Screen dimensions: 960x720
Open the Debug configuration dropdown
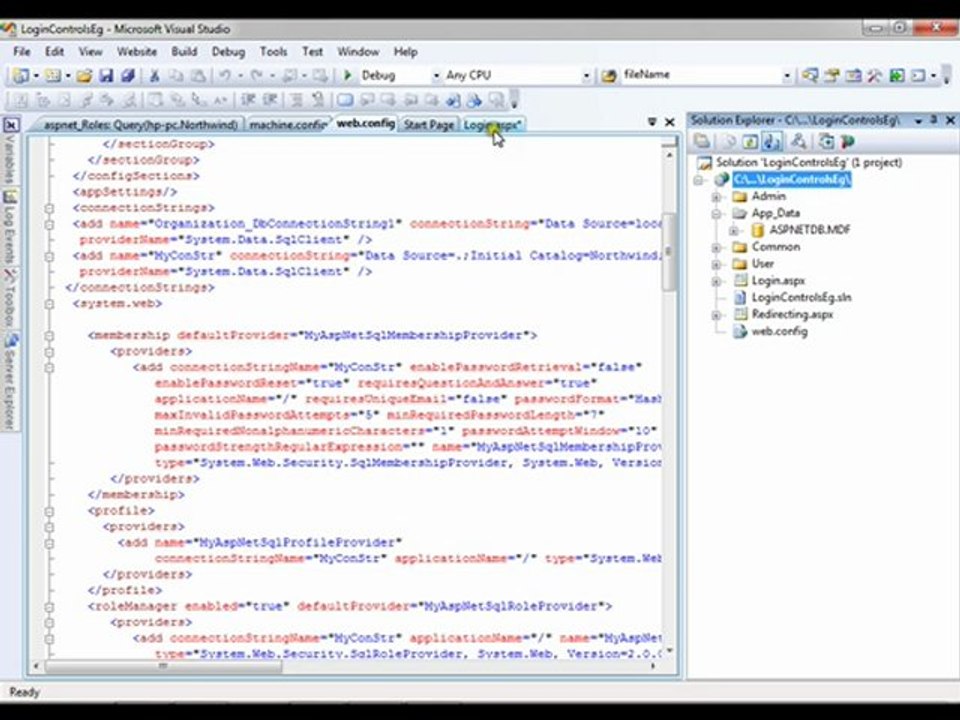click(436, 75)
